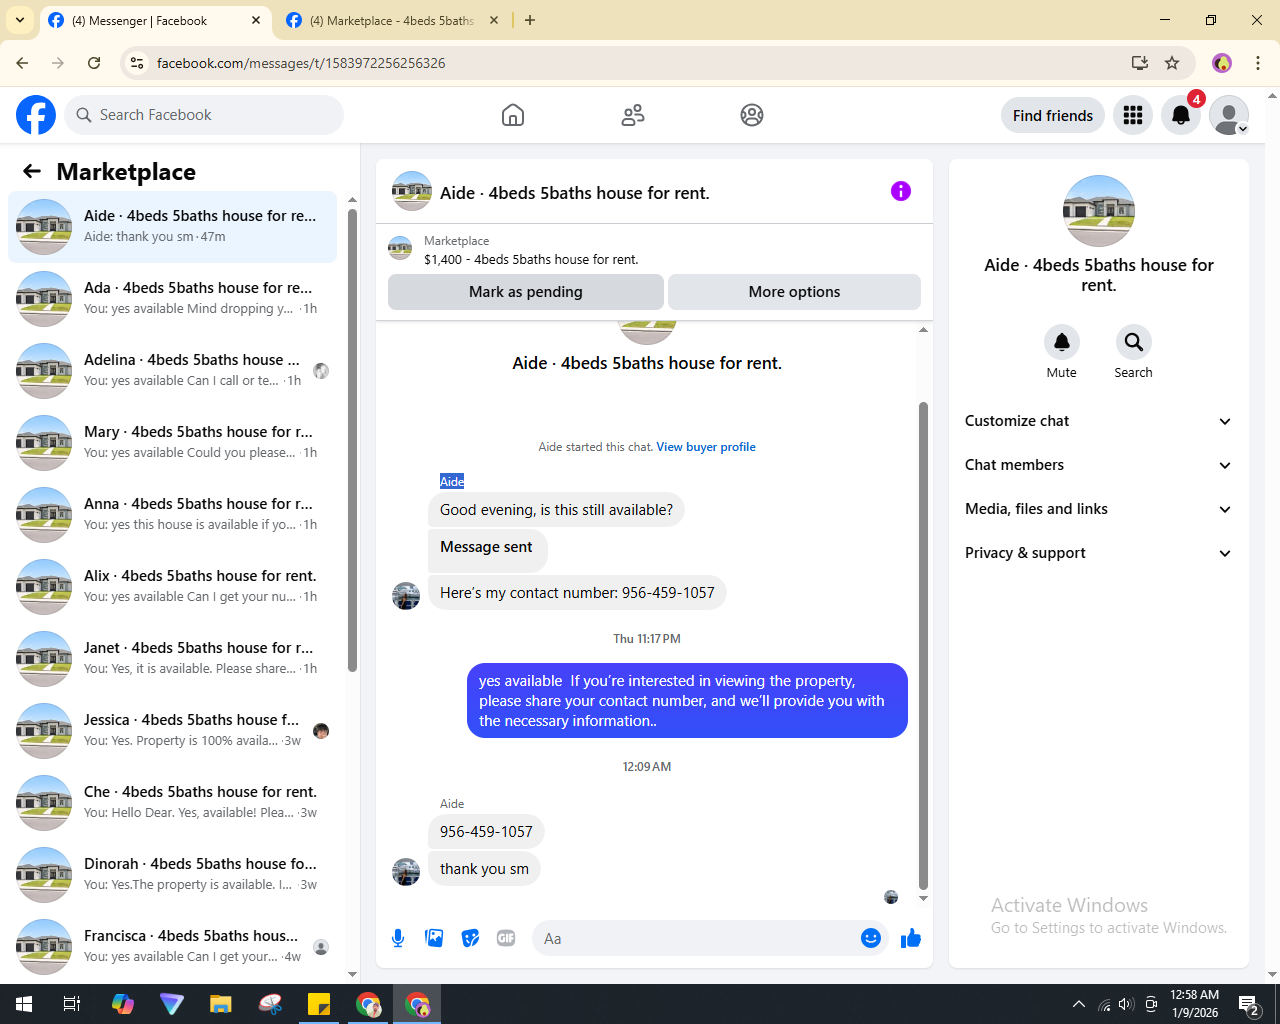The image size is (1280, 1024).
Task: Open a new browser tab
Action: pos(530,20)
